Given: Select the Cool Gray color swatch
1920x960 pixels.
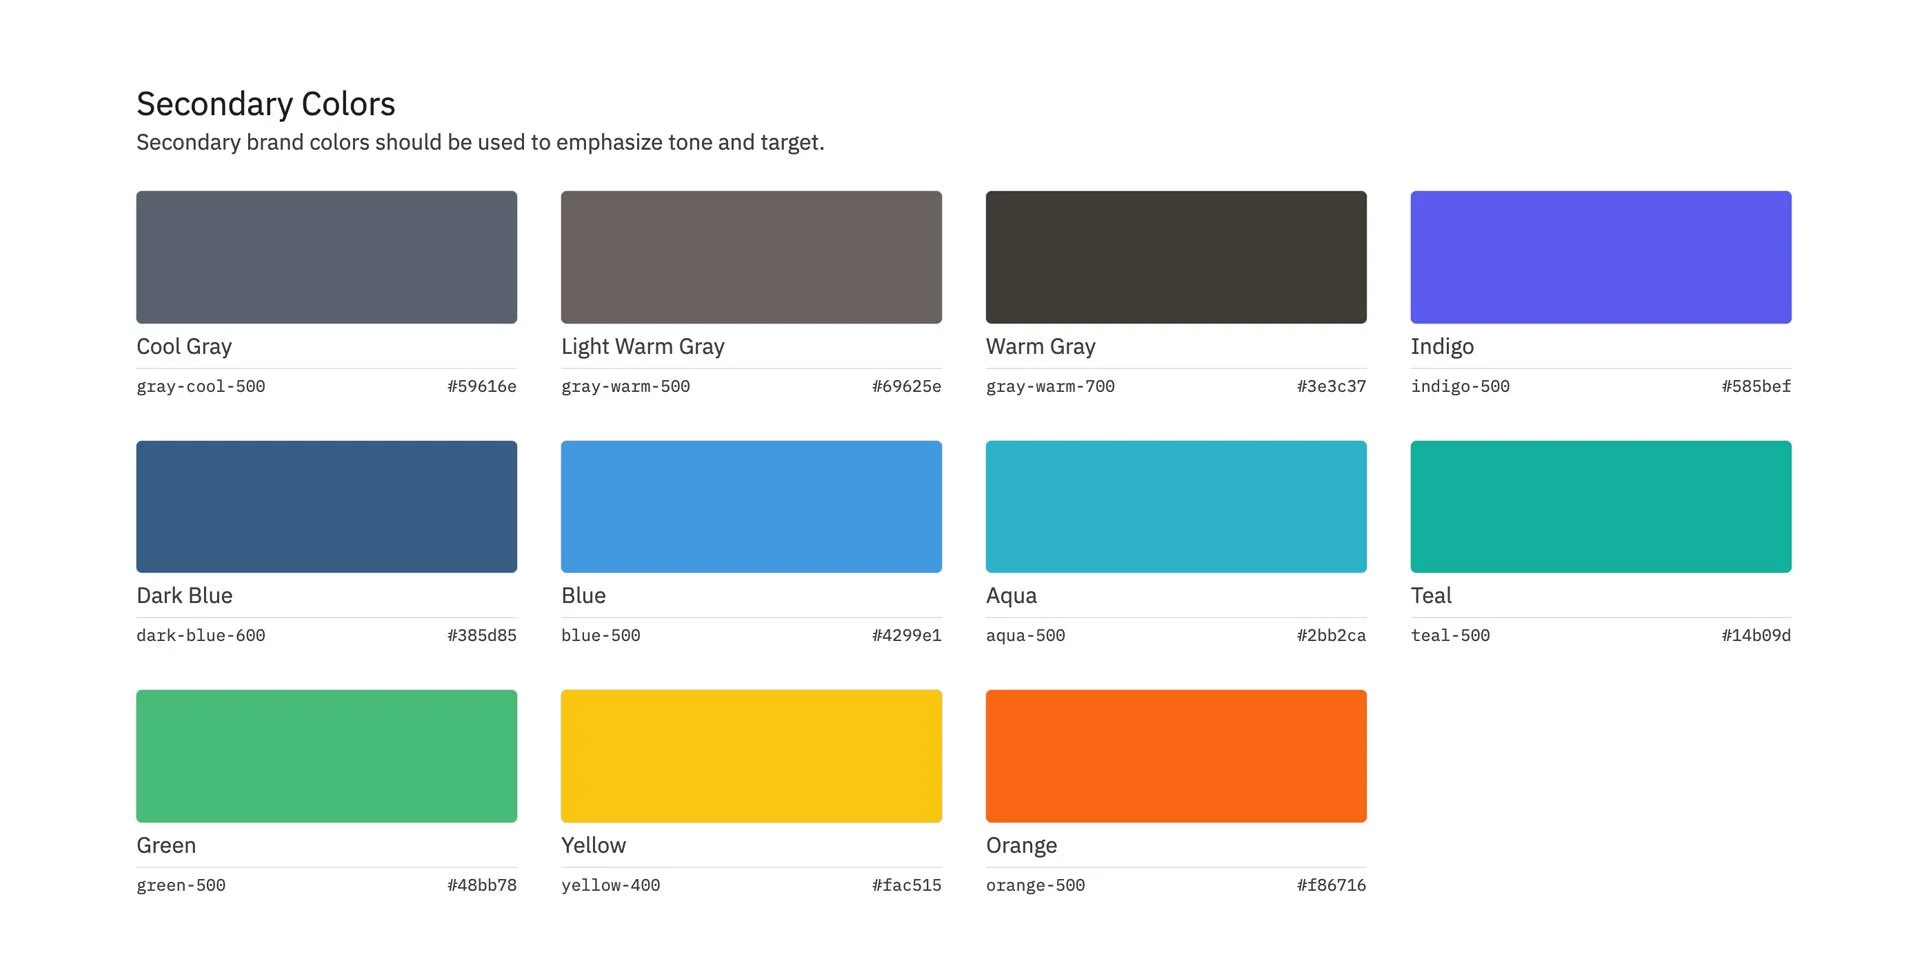Looking at the screenshot, I should tap(326, 257).
